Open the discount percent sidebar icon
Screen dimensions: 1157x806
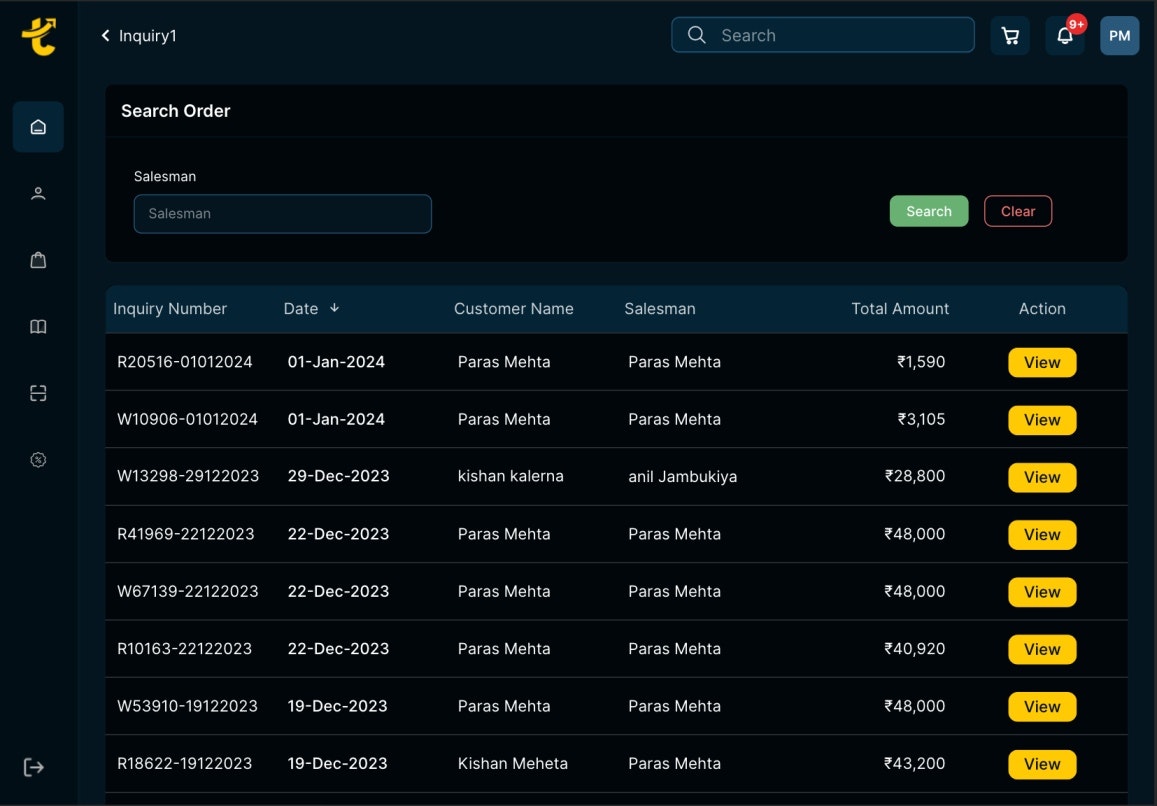click(38, 460)
